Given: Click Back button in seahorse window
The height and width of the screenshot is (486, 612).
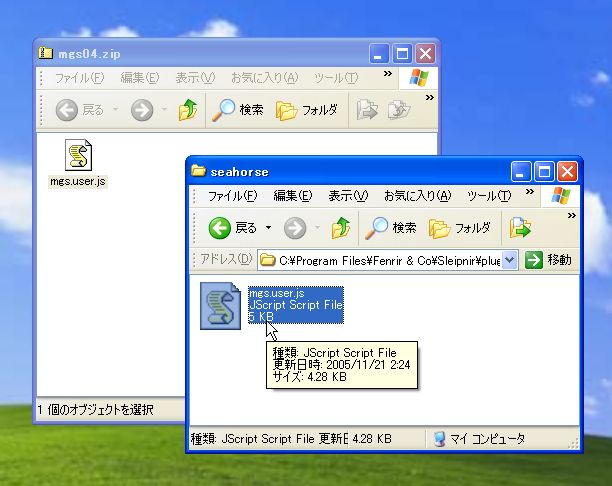Looking at the screenshot, I should point(233,228).
